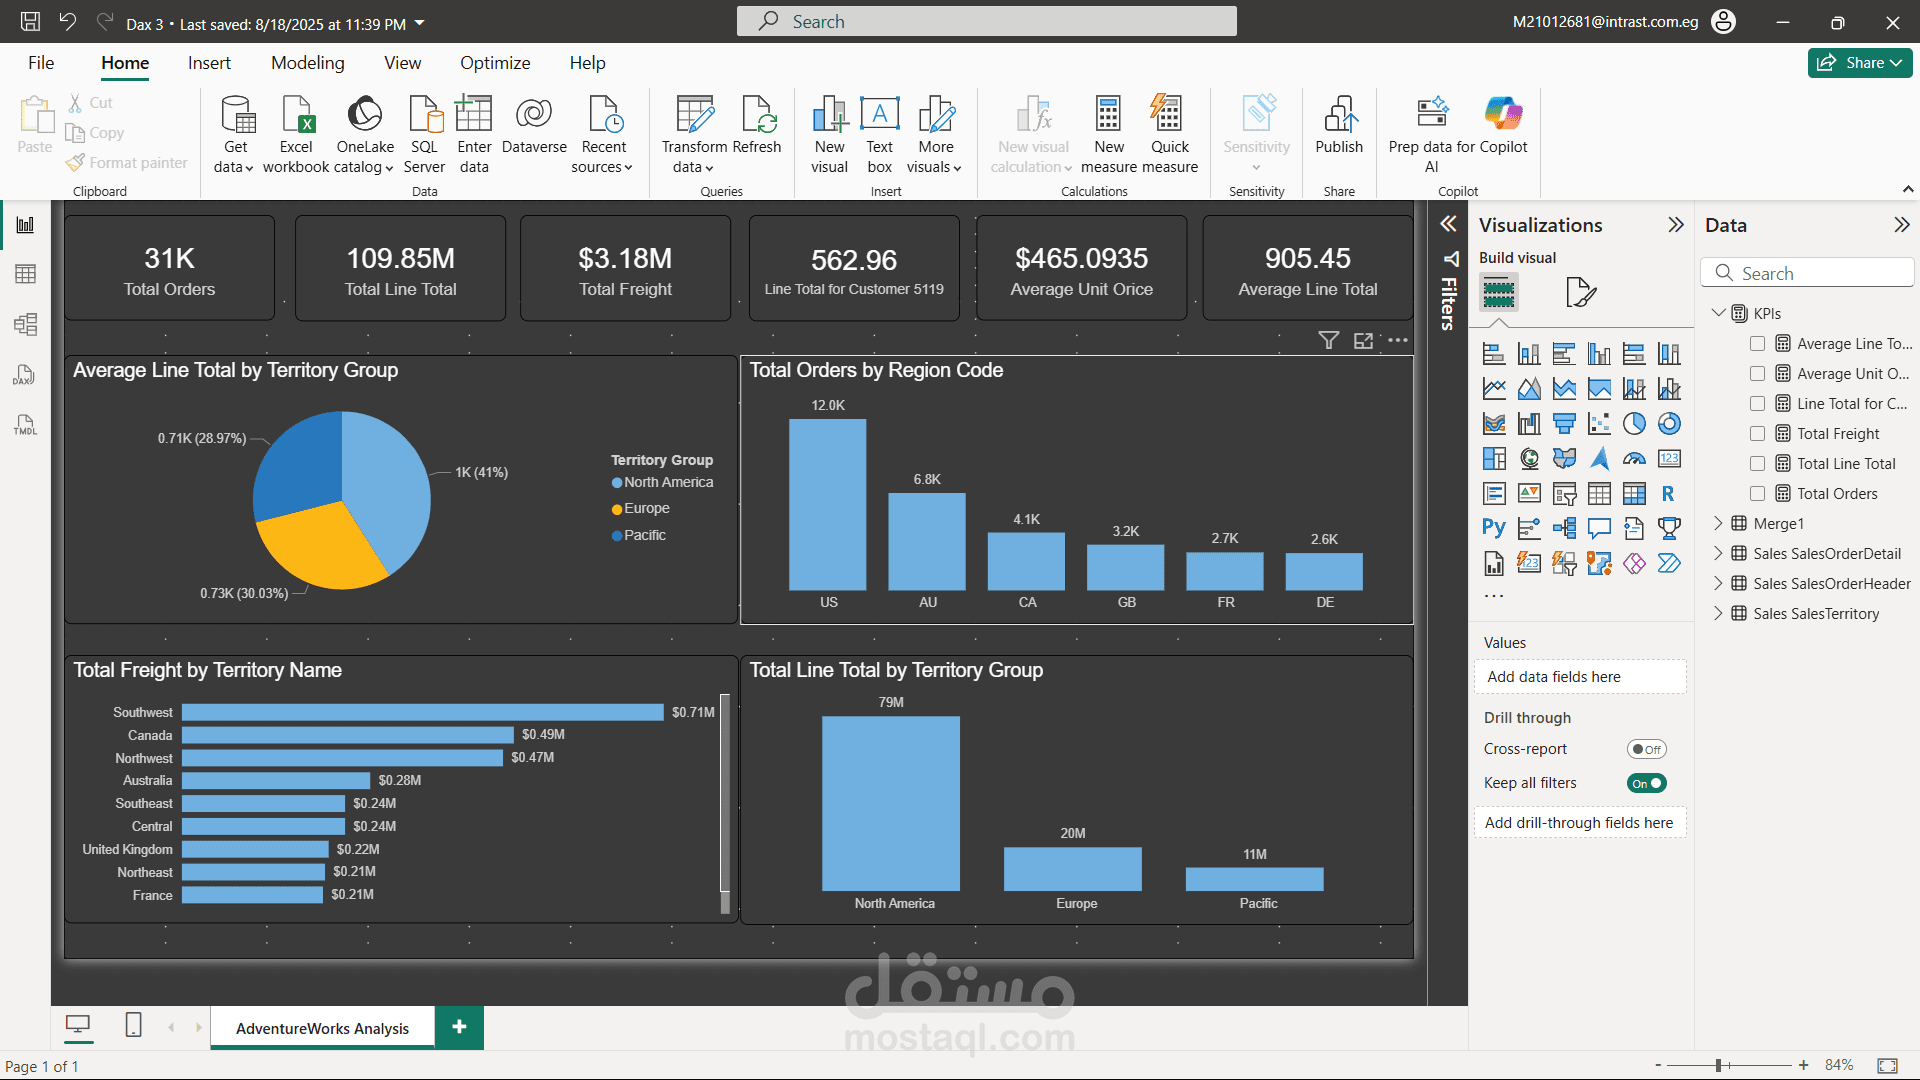Toggle Keep all filters switch
The image size is (1920, 1080).
coord(1646,783)
